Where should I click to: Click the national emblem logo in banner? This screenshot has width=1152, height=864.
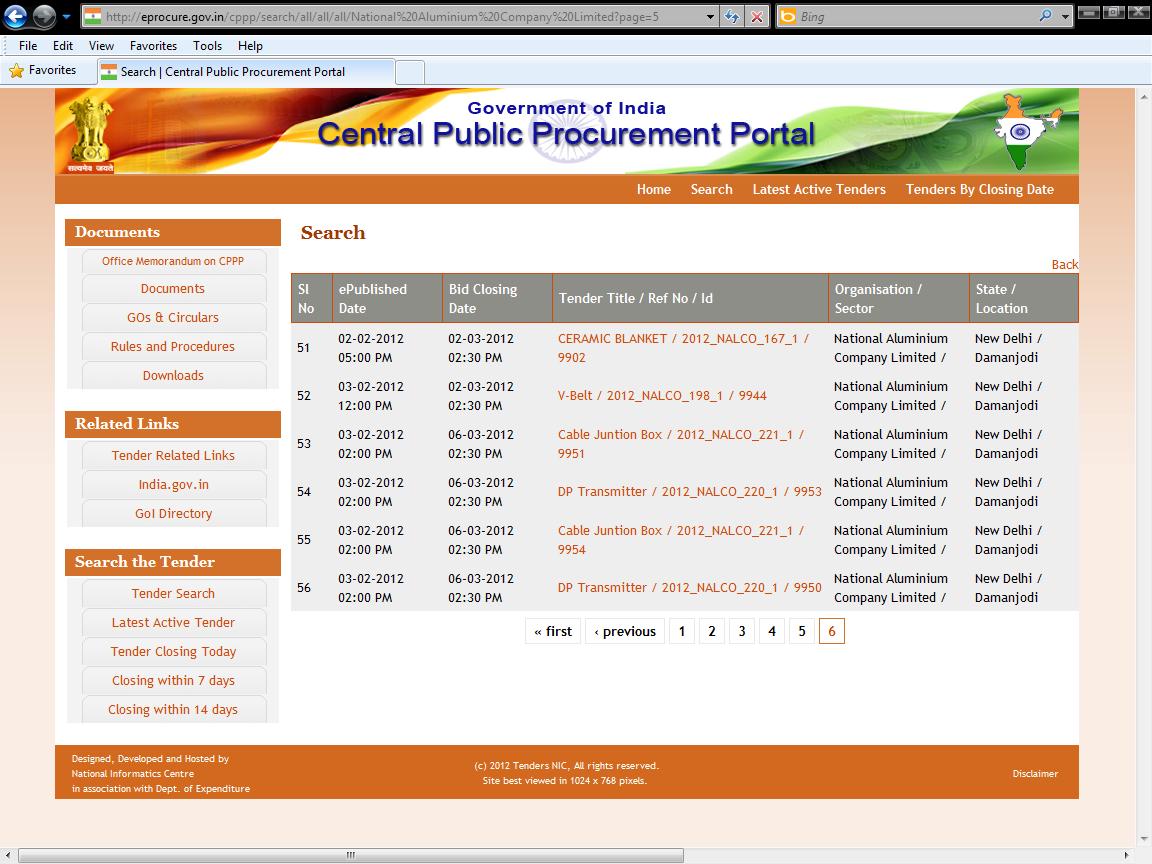90,132
